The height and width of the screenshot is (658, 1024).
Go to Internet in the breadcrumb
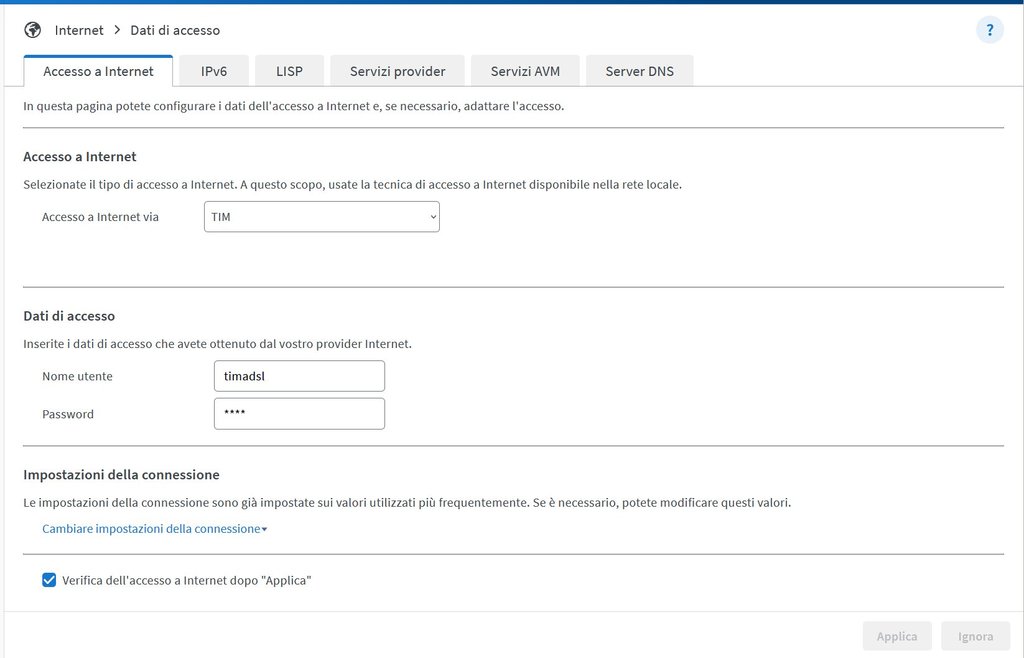point(79,30)
